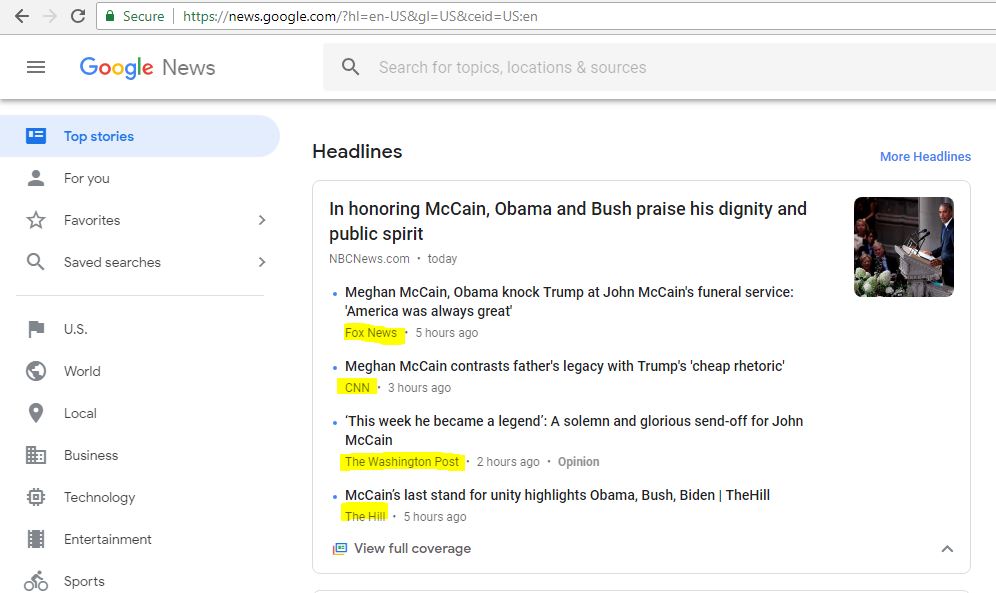Click the CNN source label

click(357, 387)
